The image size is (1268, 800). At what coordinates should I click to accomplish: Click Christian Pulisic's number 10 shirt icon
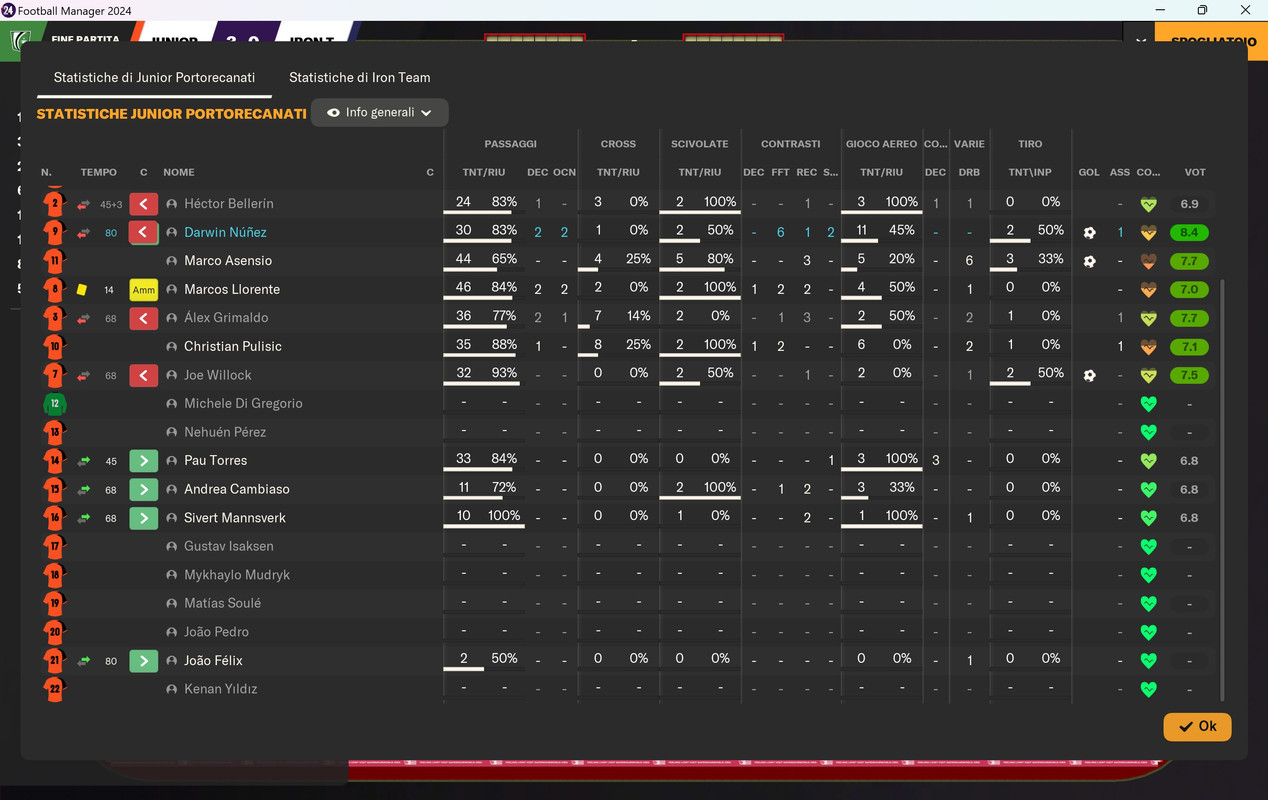click(54, 347)
